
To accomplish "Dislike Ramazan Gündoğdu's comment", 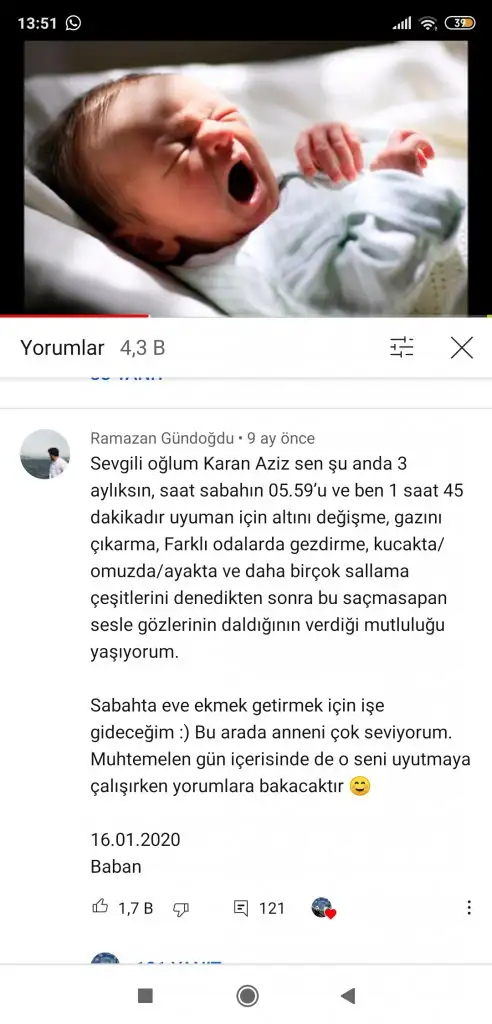I will (181, 908).
